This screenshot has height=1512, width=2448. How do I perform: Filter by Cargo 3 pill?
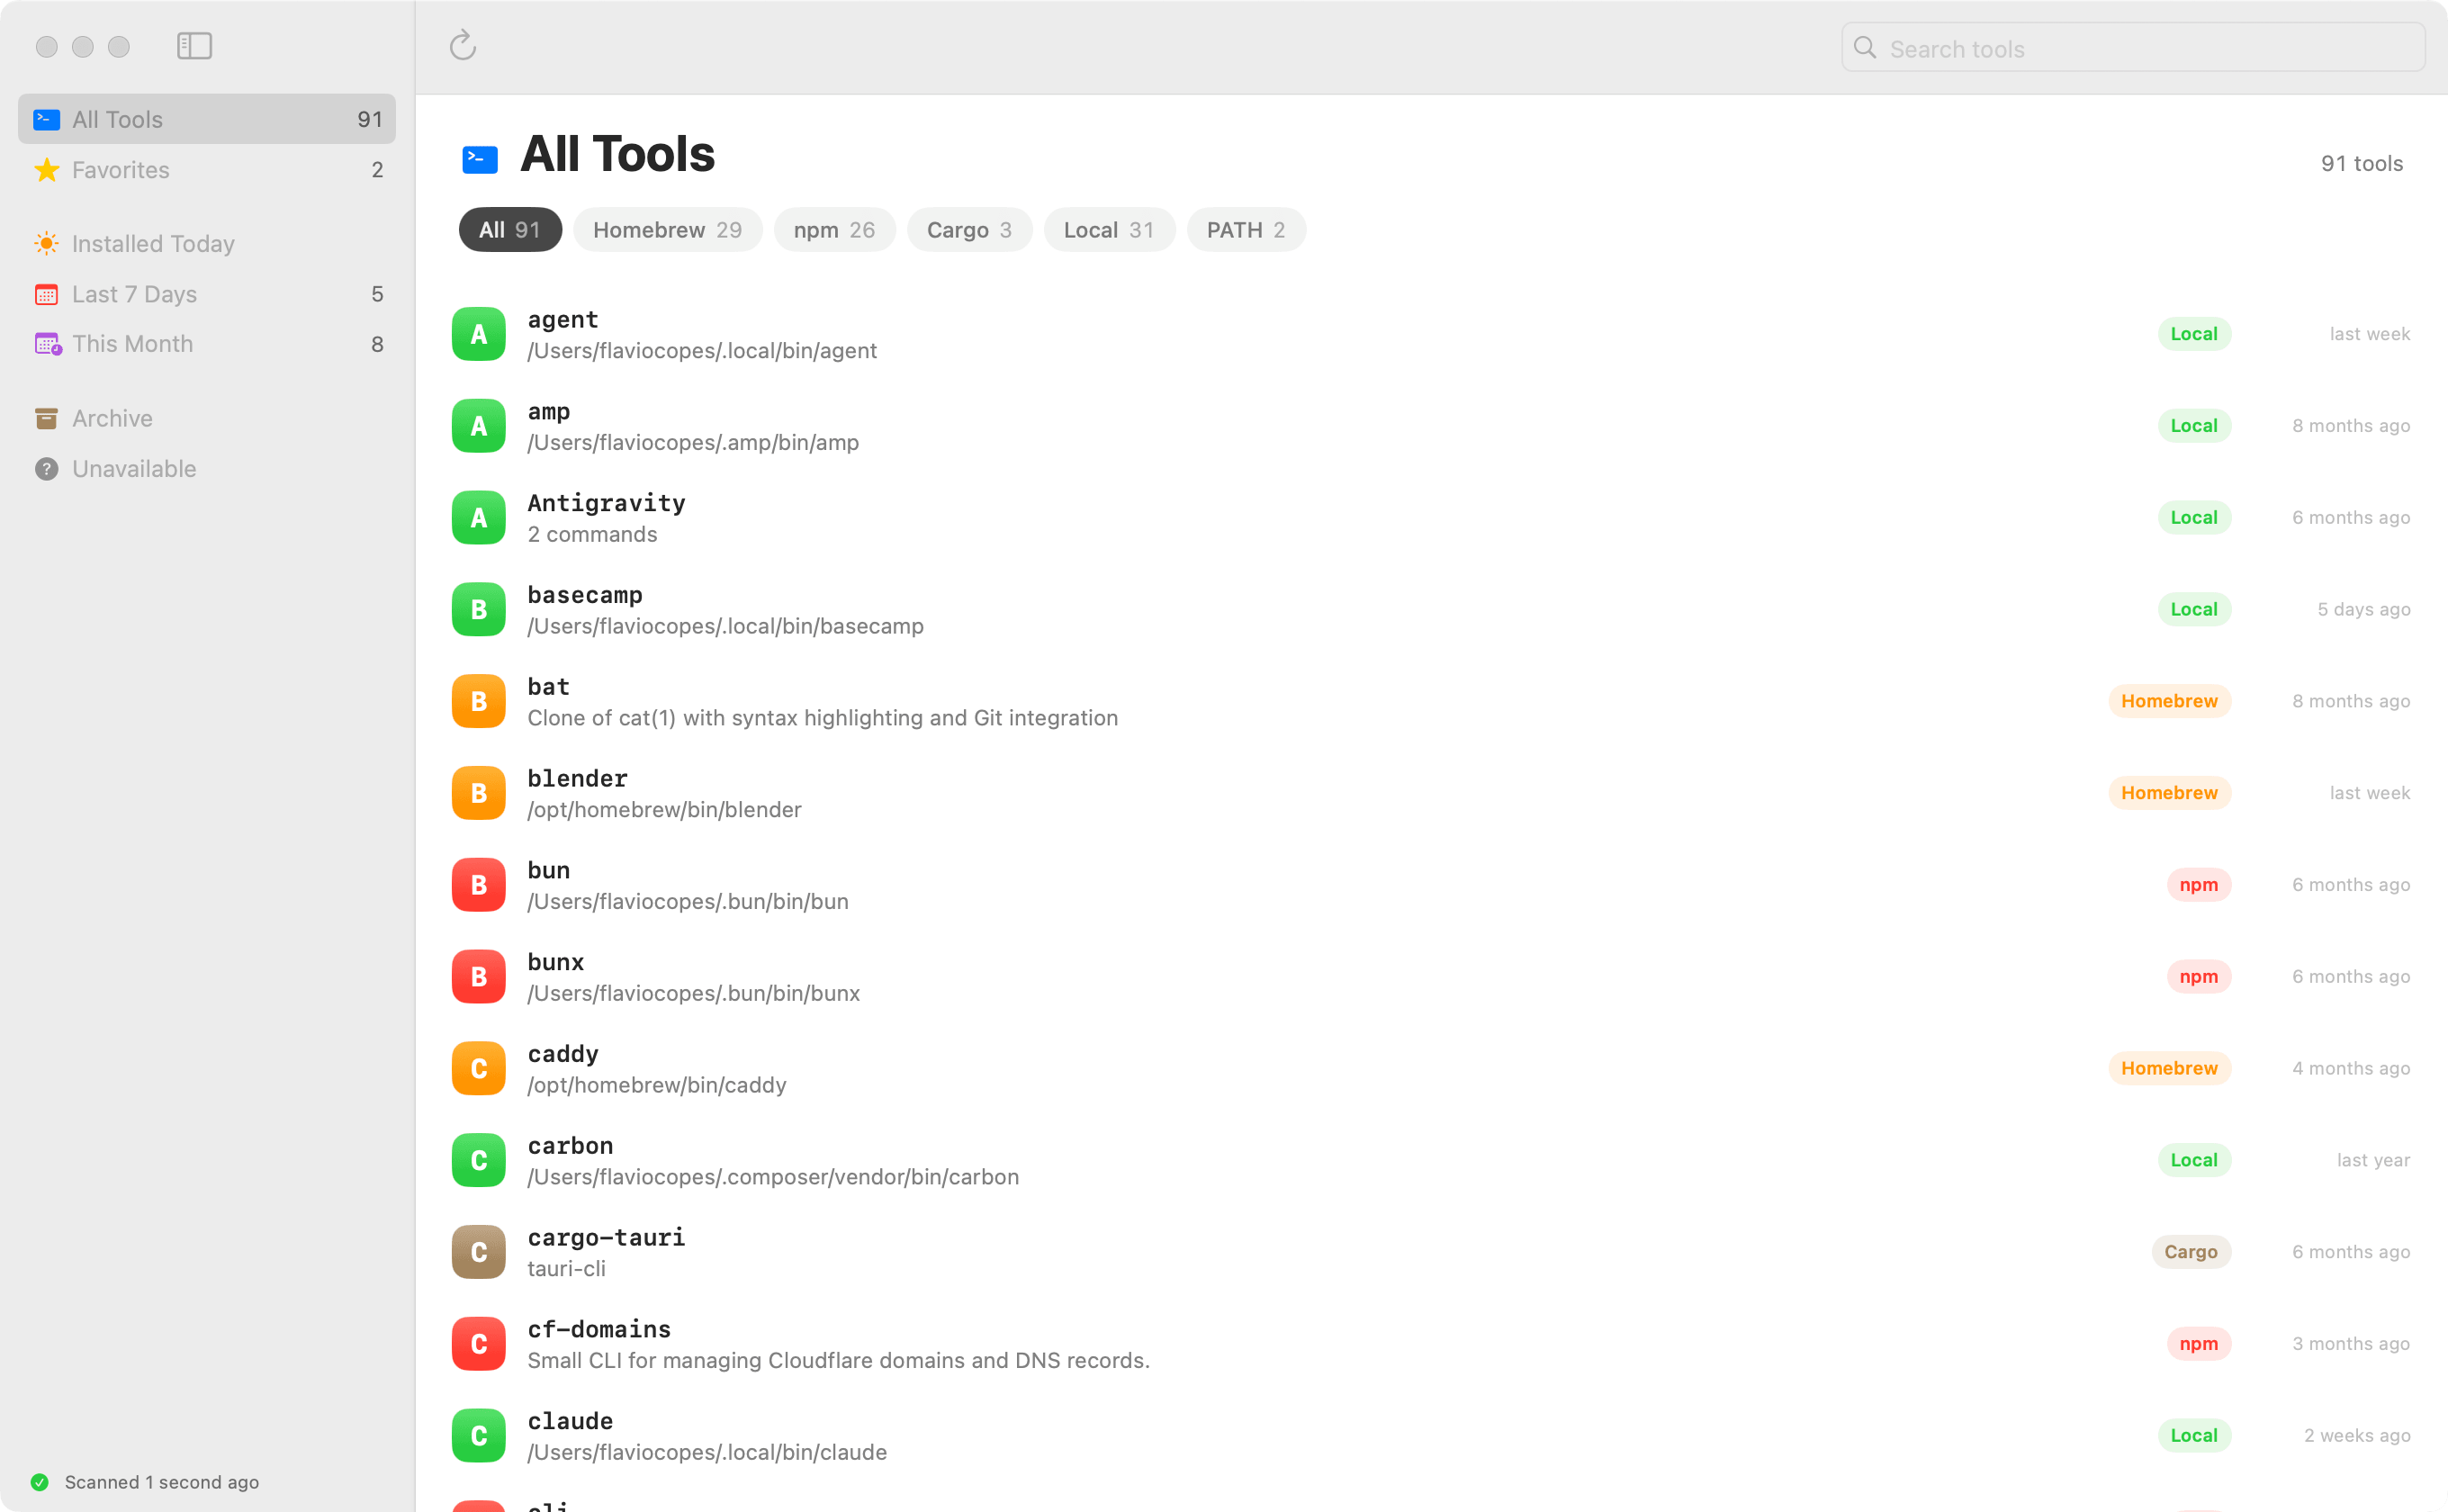969,230
